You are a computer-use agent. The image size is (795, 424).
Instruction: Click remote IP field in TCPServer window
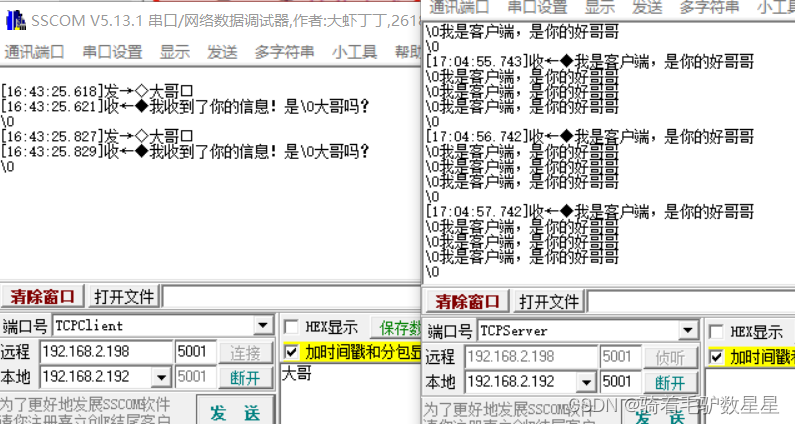(x=531, y=357)
